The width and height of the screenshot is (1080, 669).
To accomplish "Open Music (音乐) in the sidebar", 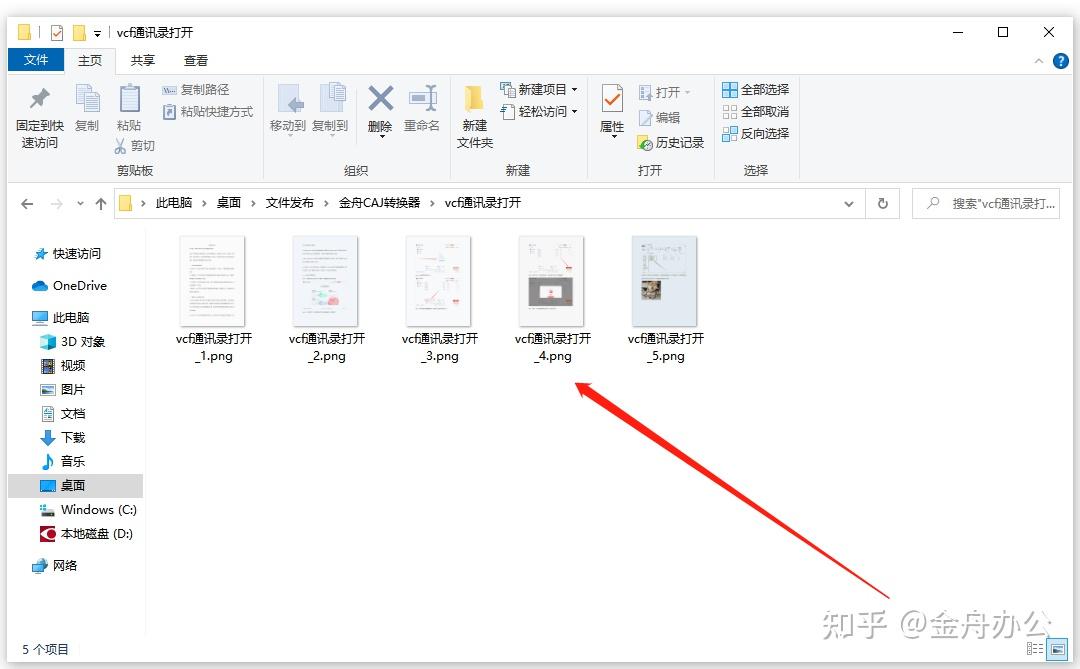I will coord(63,462).
